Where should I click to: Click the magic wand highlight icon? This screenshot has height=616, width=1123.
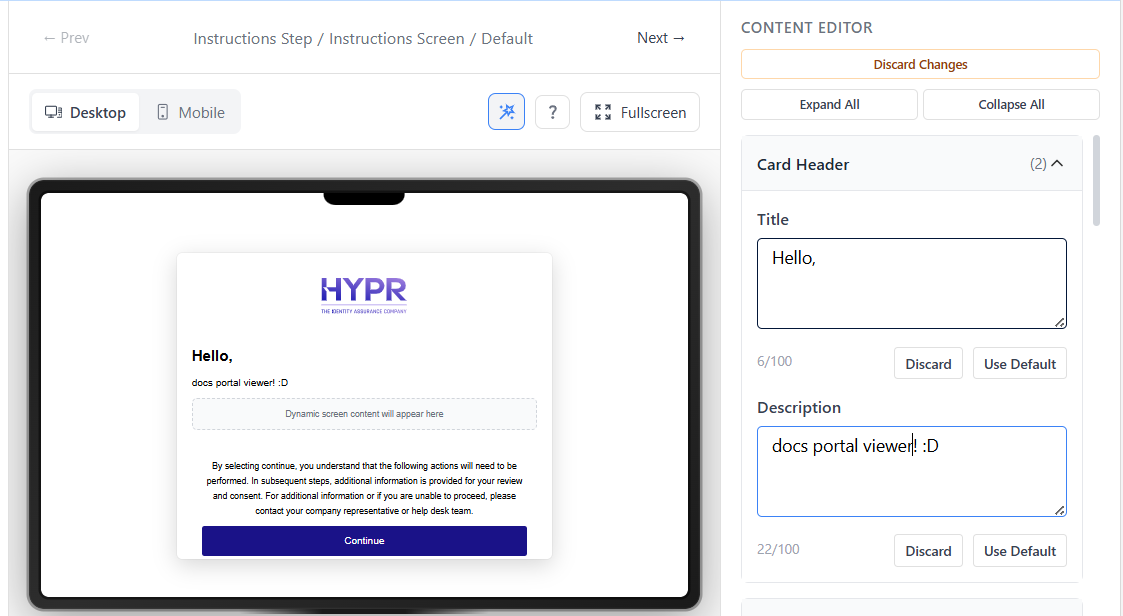[x=506, y=112]
